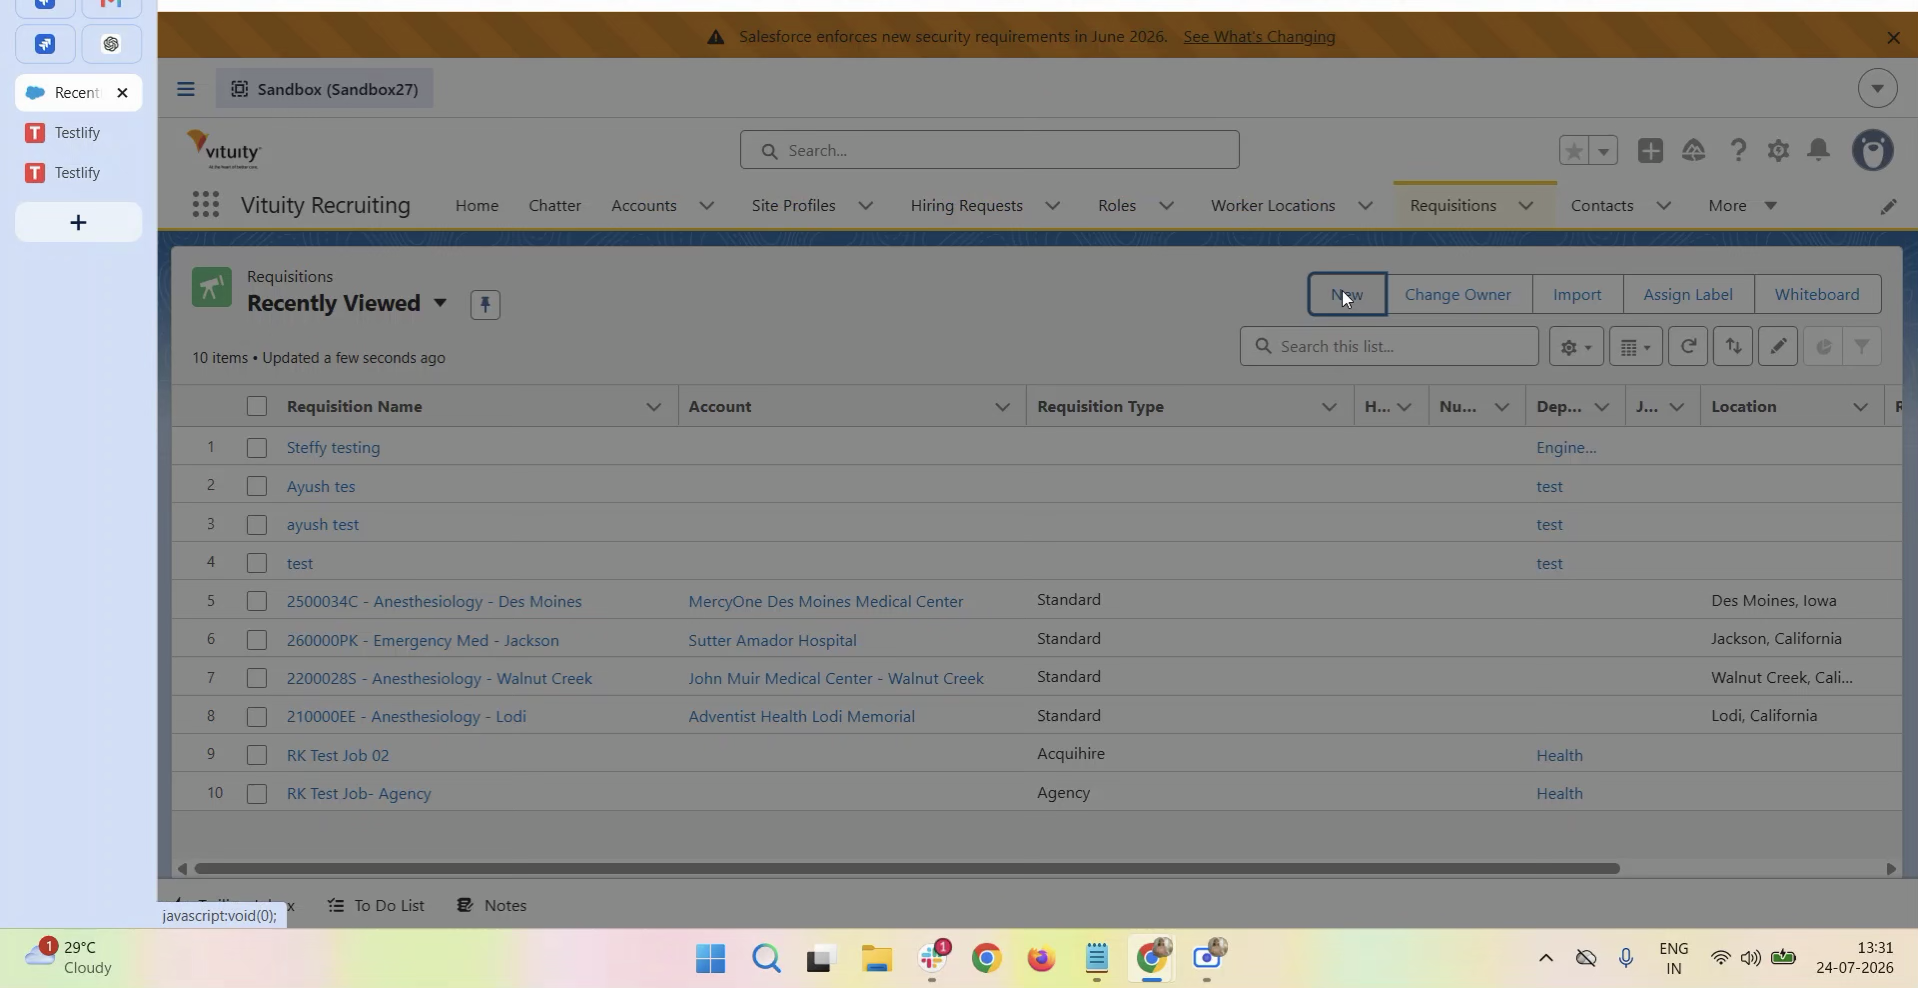
Task: Tick the RK Test Job 02 checkbox
Action: 257,755
